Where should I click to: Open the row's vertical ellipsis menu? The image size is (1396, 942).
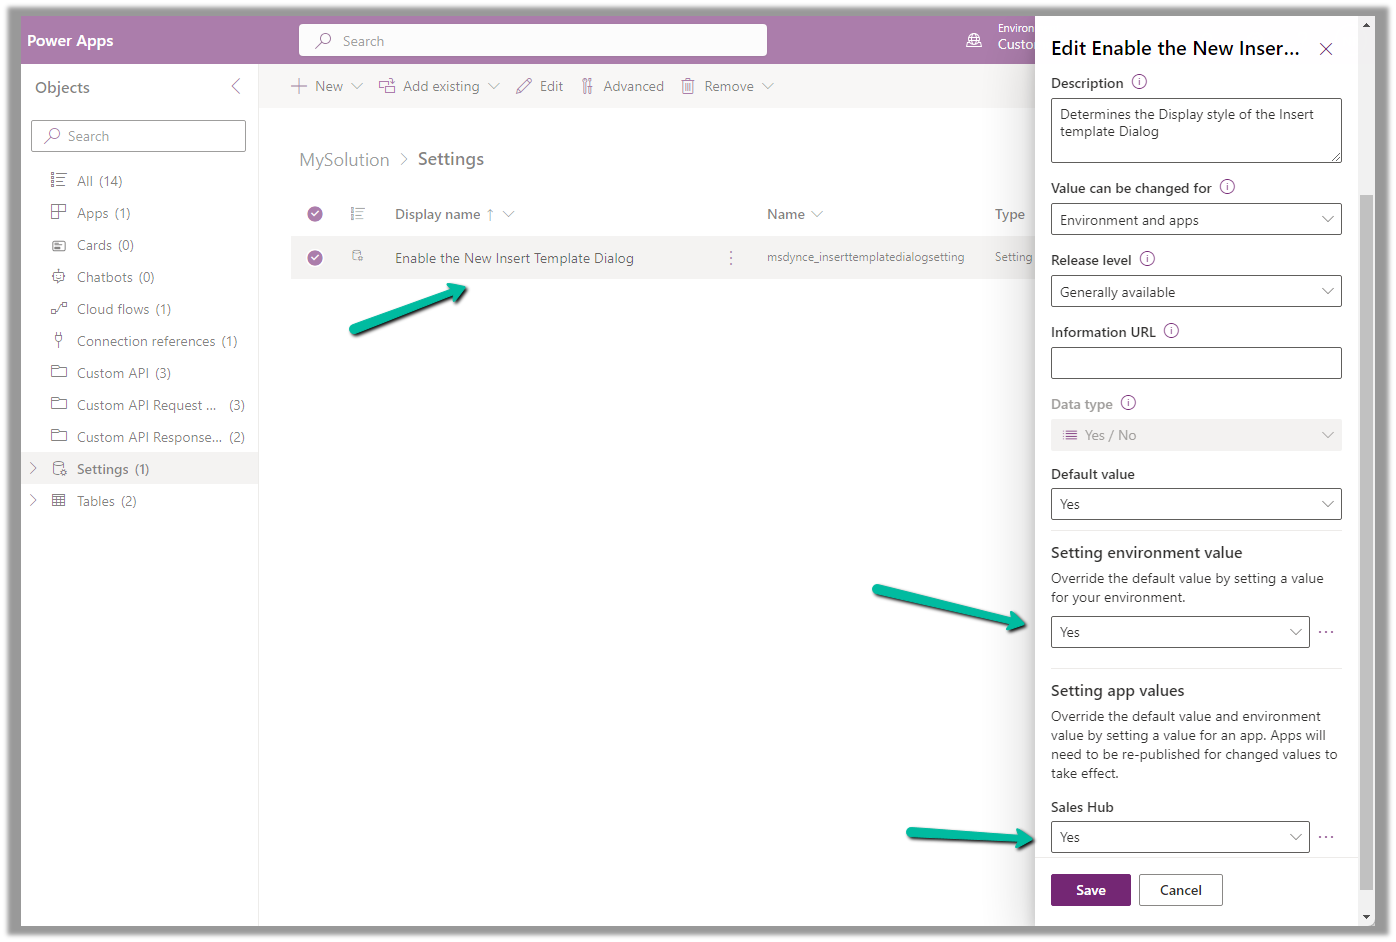coord(731,258)
